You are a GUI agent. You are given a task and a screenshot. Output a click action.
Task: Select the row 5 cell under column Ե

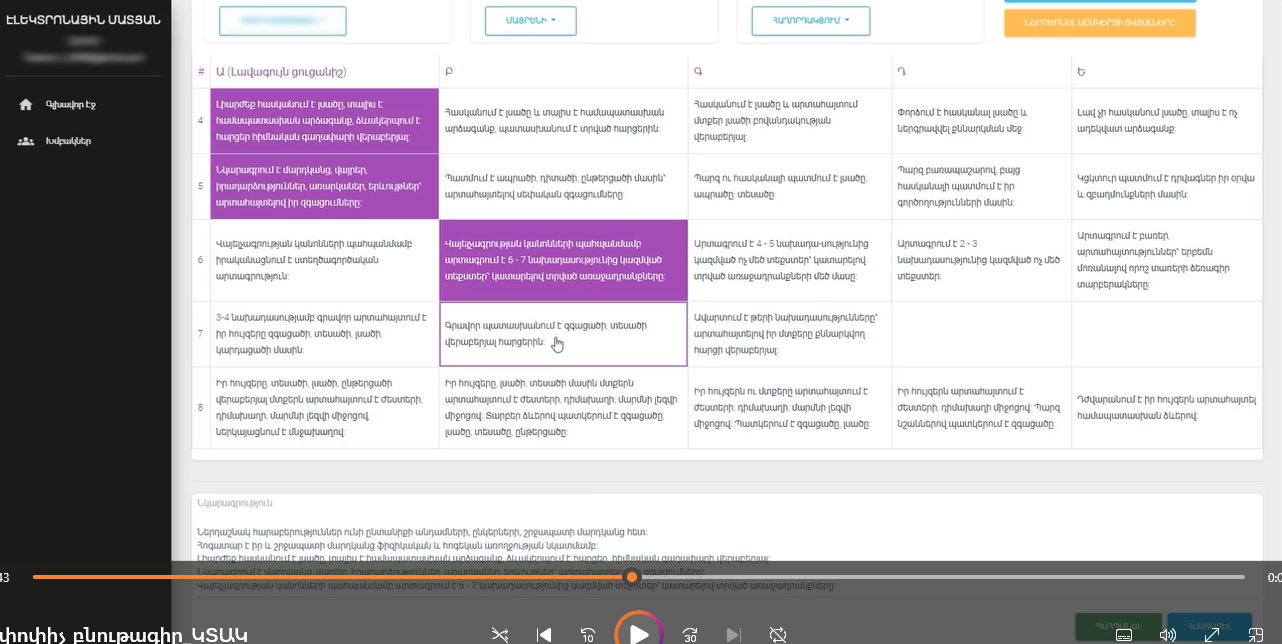tap(1167, 186)
